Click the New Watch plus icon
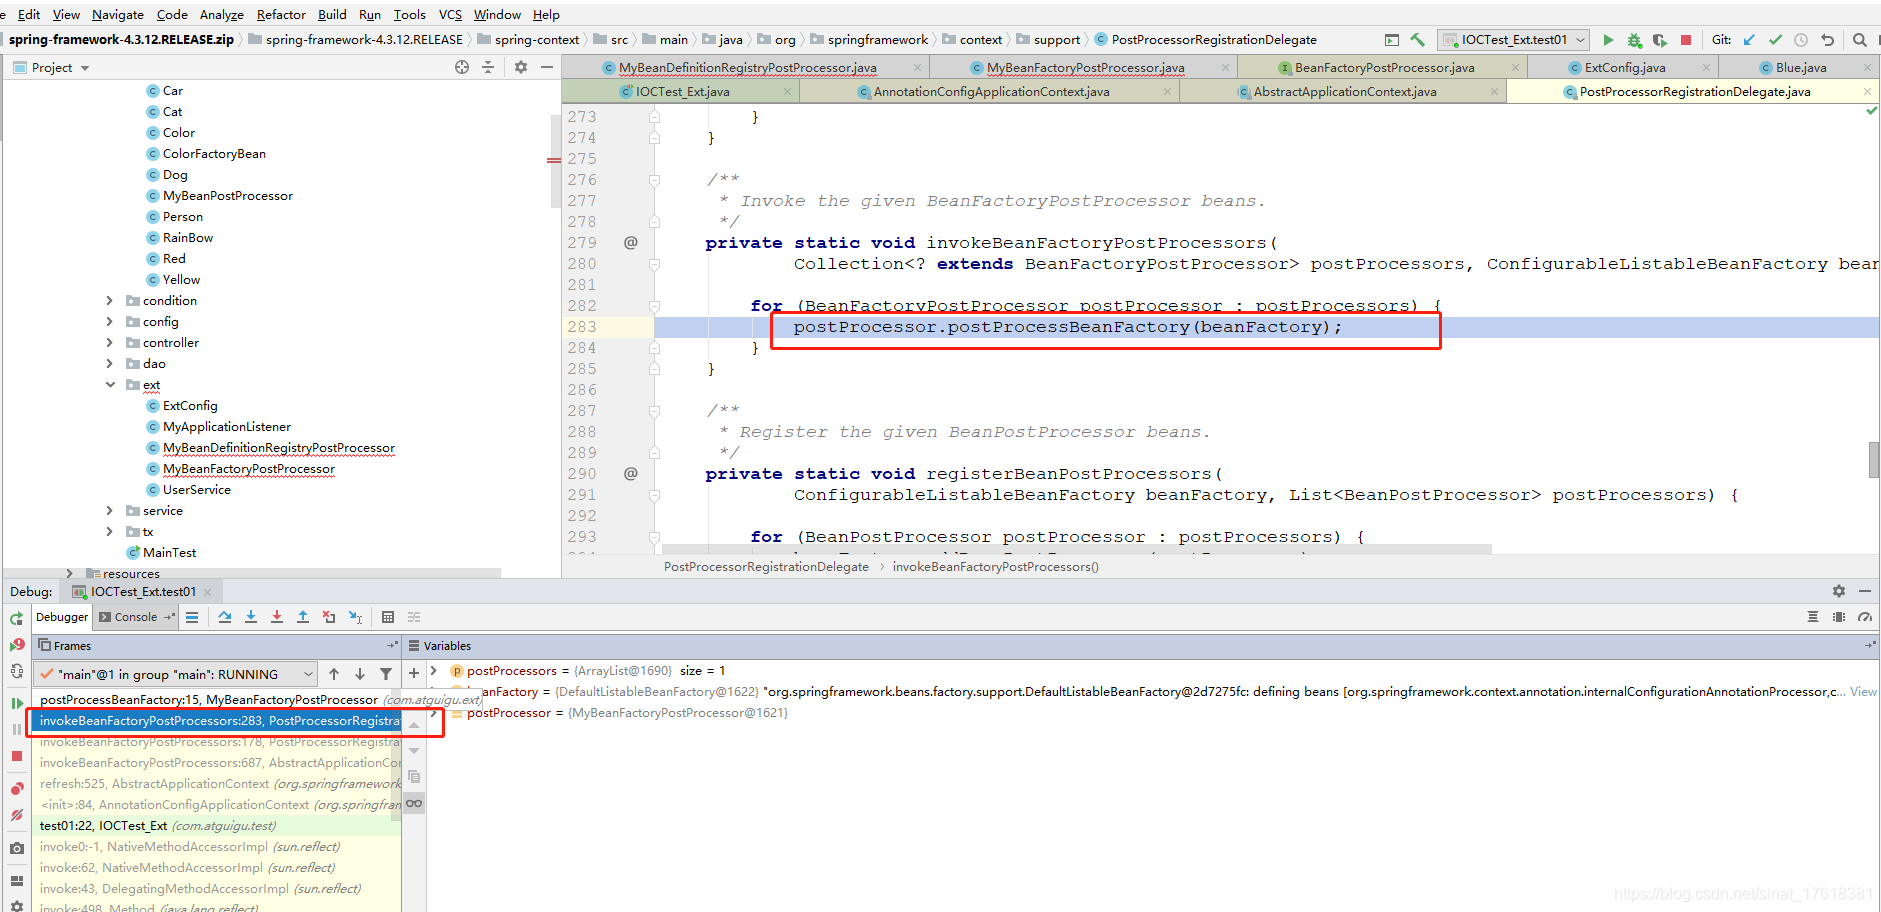The width and height of the screenshot is (1881, 912). tap(414, 674)
